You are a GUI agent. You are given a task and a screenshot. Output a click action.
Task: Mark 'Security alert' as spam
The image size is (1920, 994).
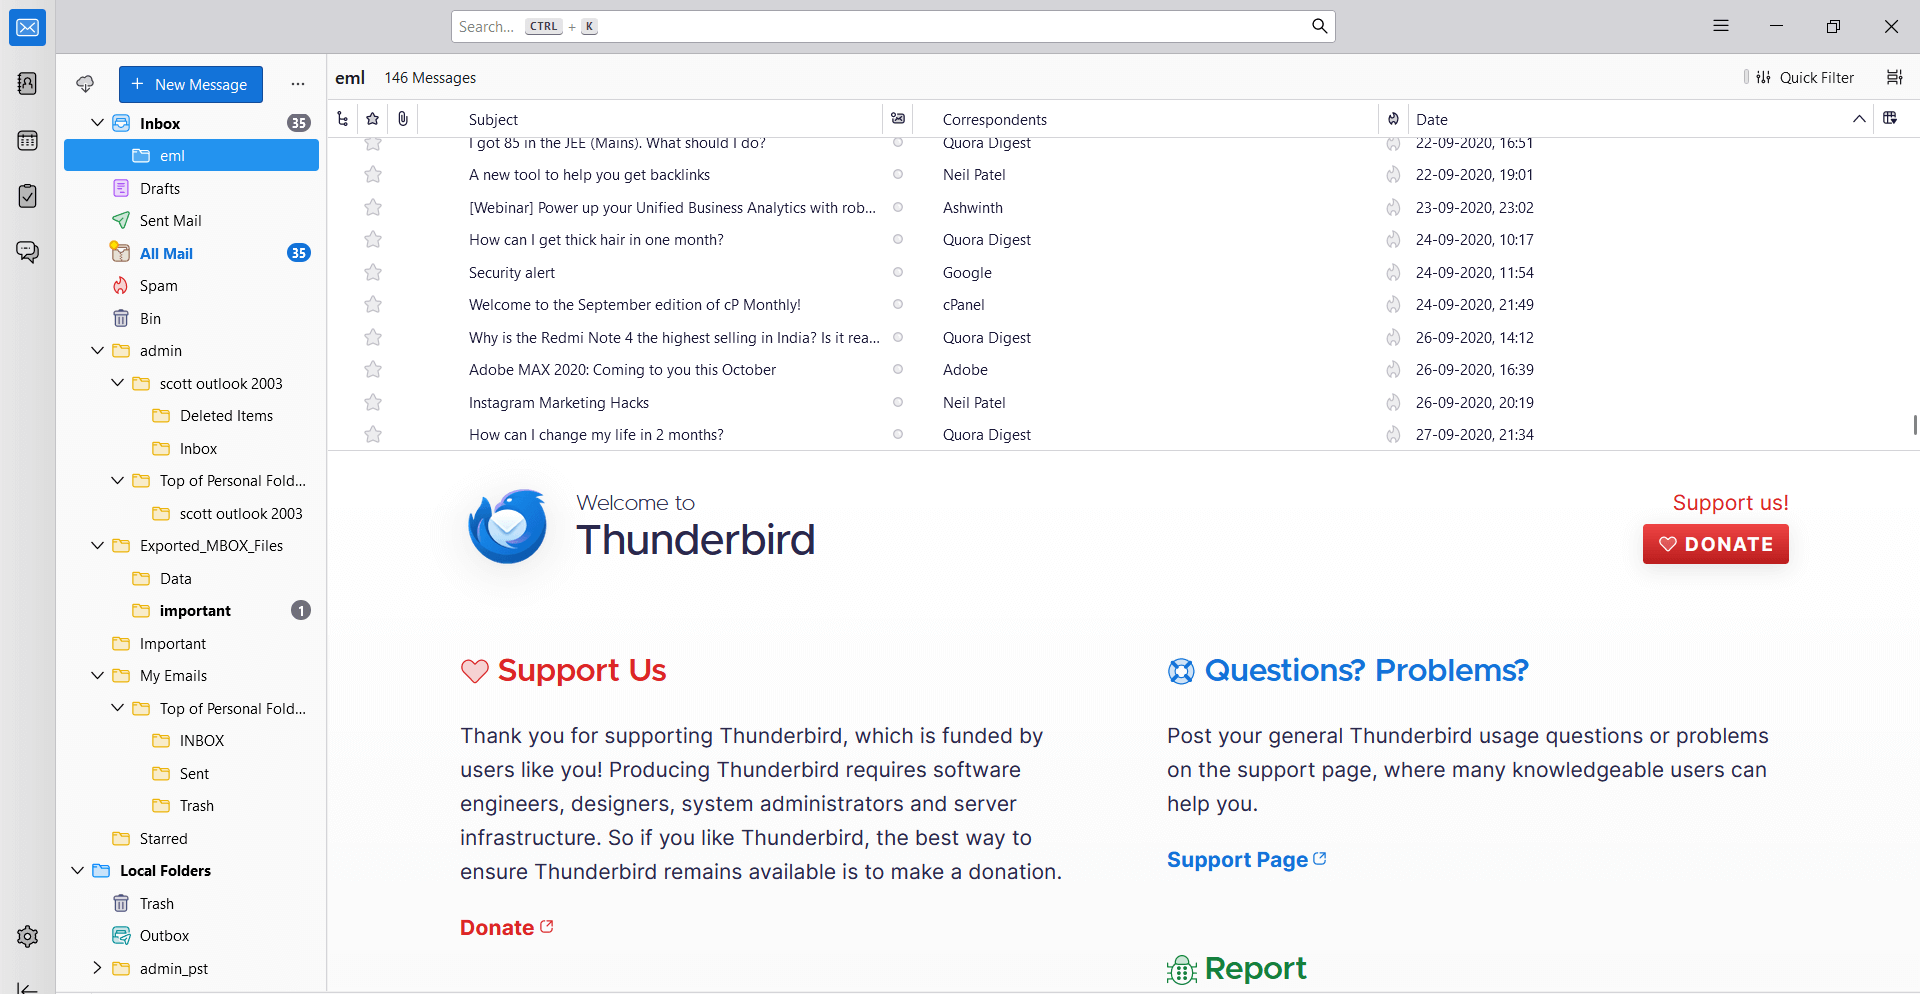(x=1393, y=272)
